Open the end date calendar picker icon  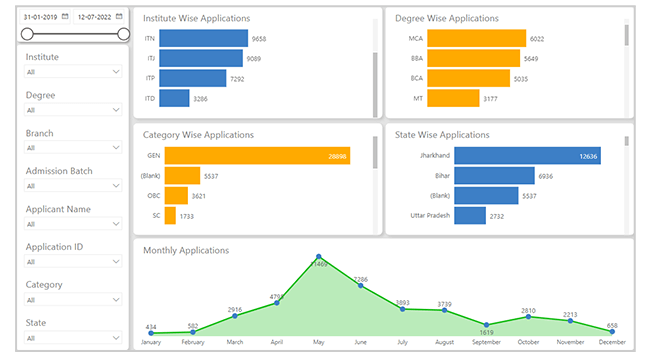click(119, 17)
